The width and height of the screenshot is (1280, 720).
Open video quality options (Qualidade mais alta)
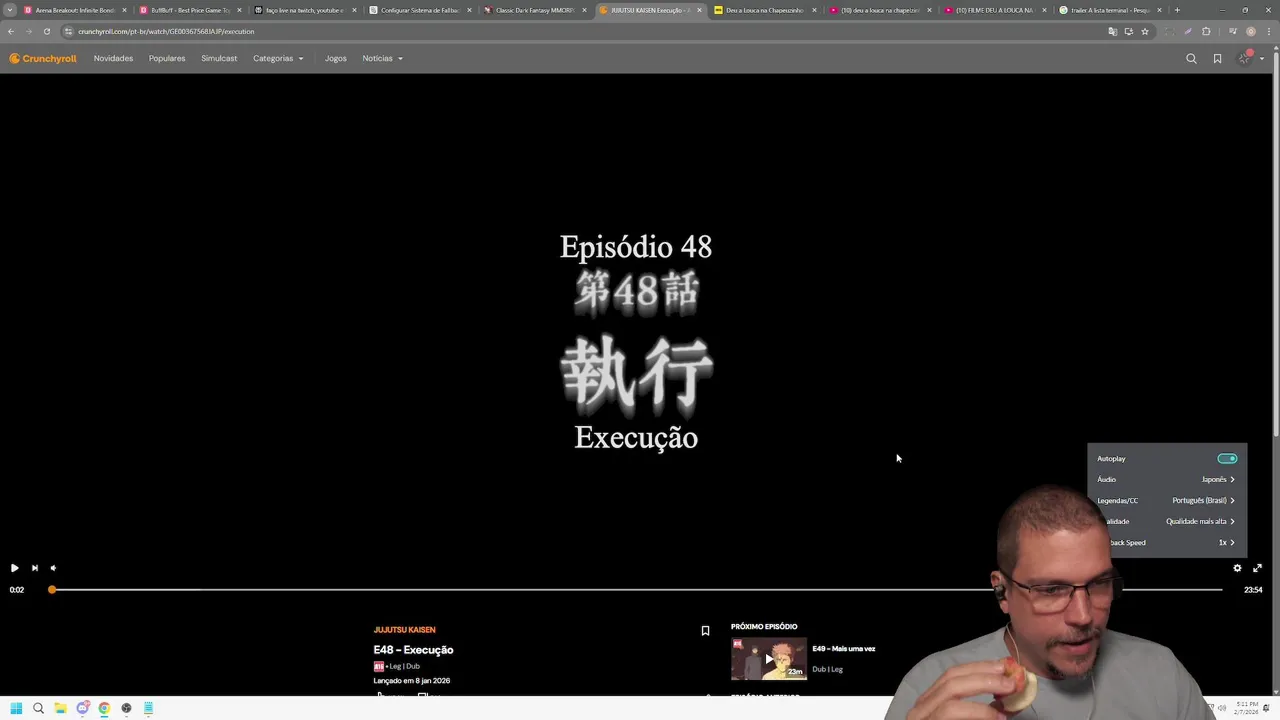coord(1166,522)
